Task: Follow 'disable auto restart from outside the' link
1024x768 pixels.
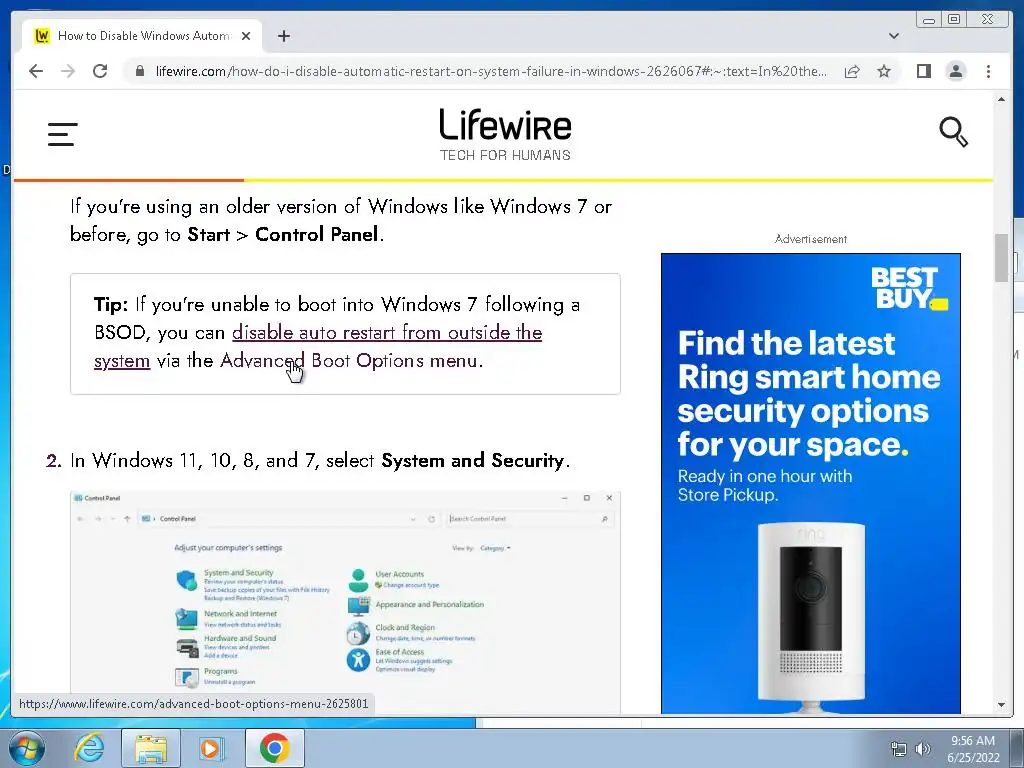Action: click(x=387, y=332)
